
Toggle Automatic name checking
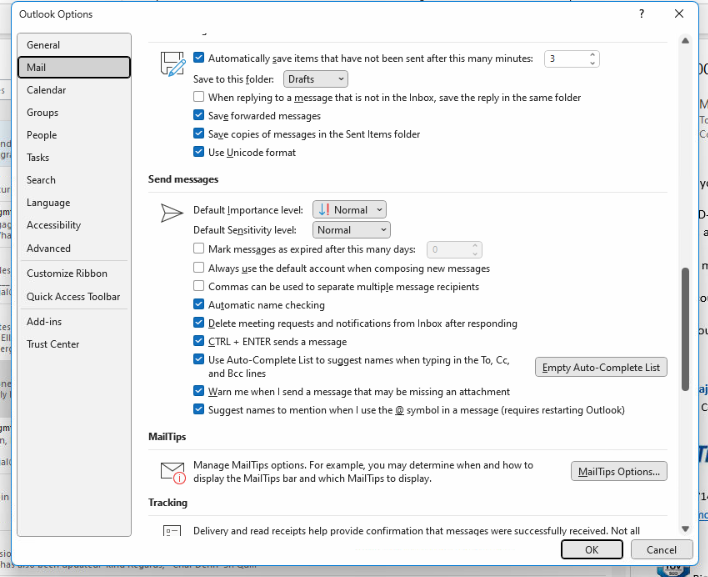(x=199, y=304)
